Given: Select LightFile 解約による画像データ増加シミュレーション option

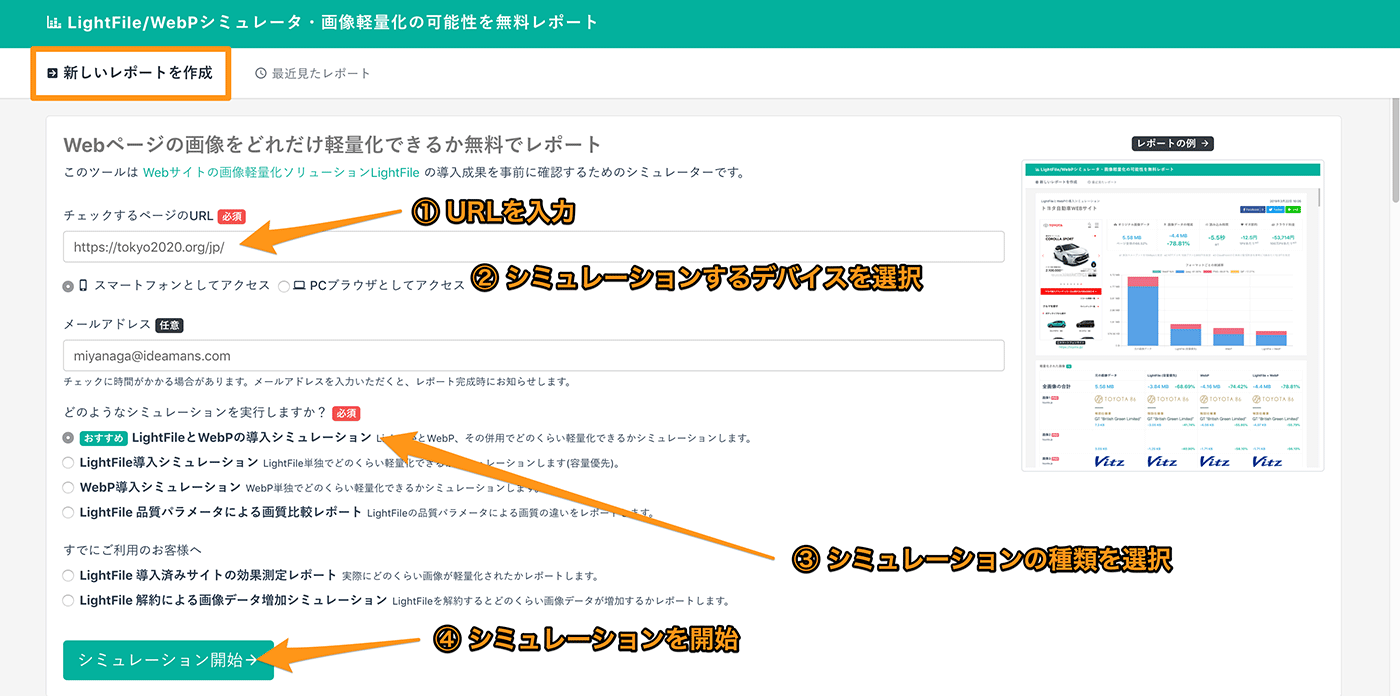Looking at the screenshot, I should (68, 600).
